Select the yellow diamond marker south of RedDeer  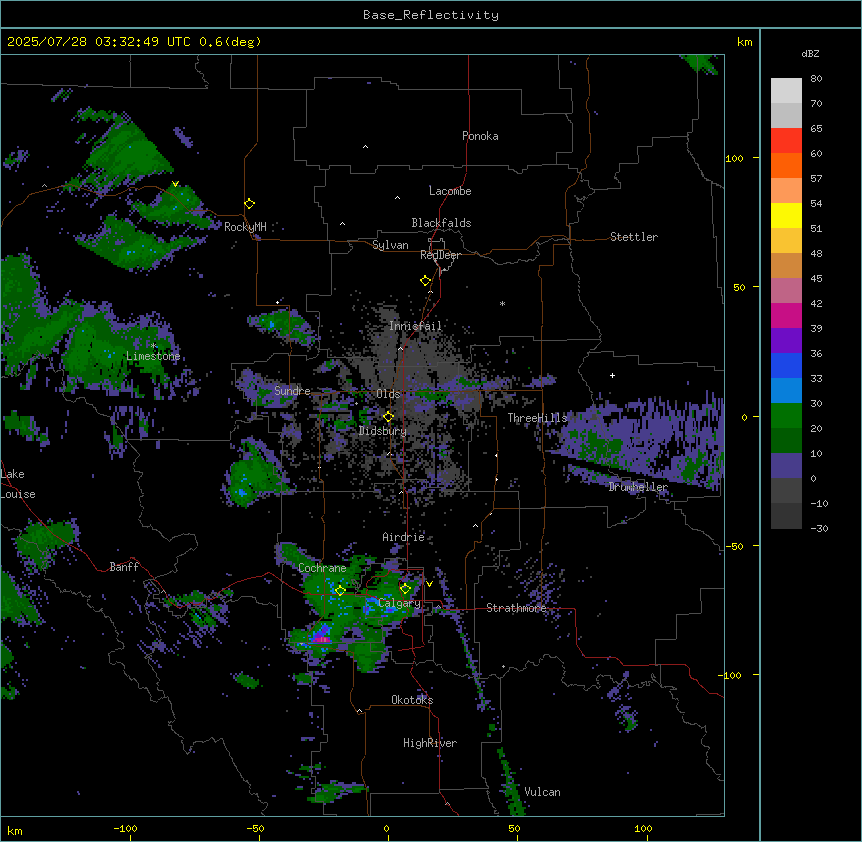tap(425, 281)
